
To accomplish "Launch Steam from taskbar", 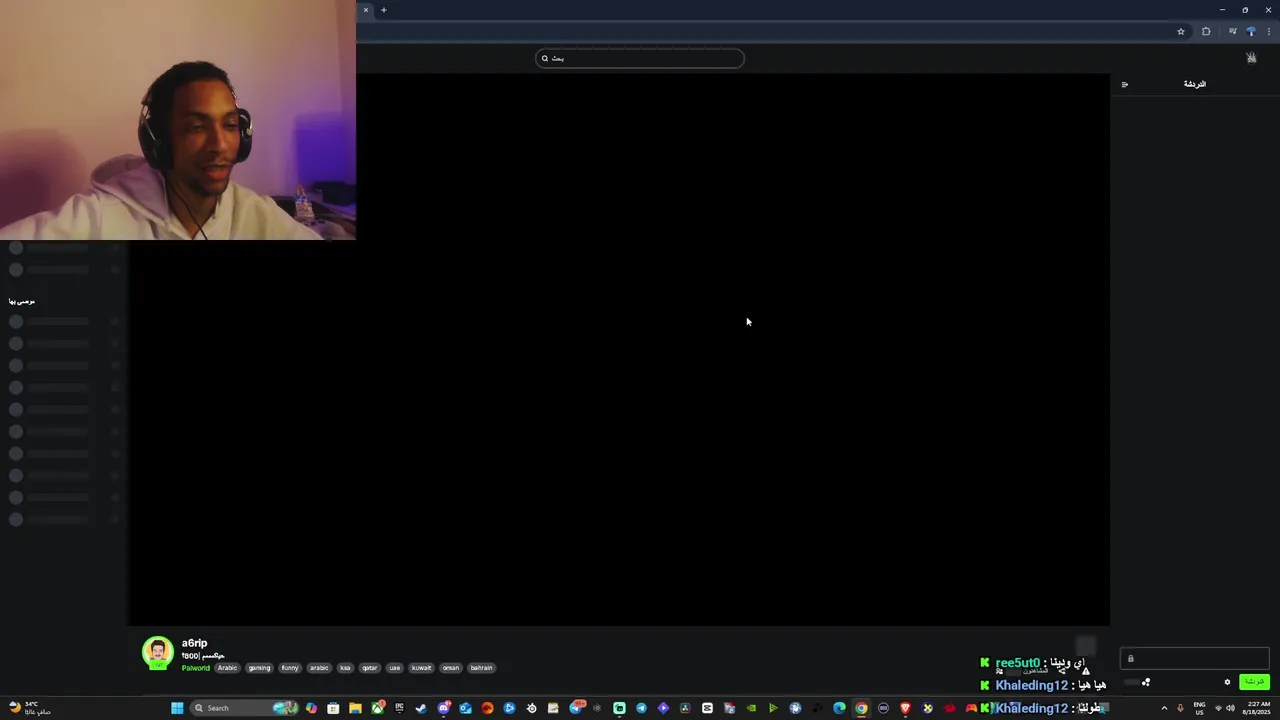I will [x=421, y=708].
